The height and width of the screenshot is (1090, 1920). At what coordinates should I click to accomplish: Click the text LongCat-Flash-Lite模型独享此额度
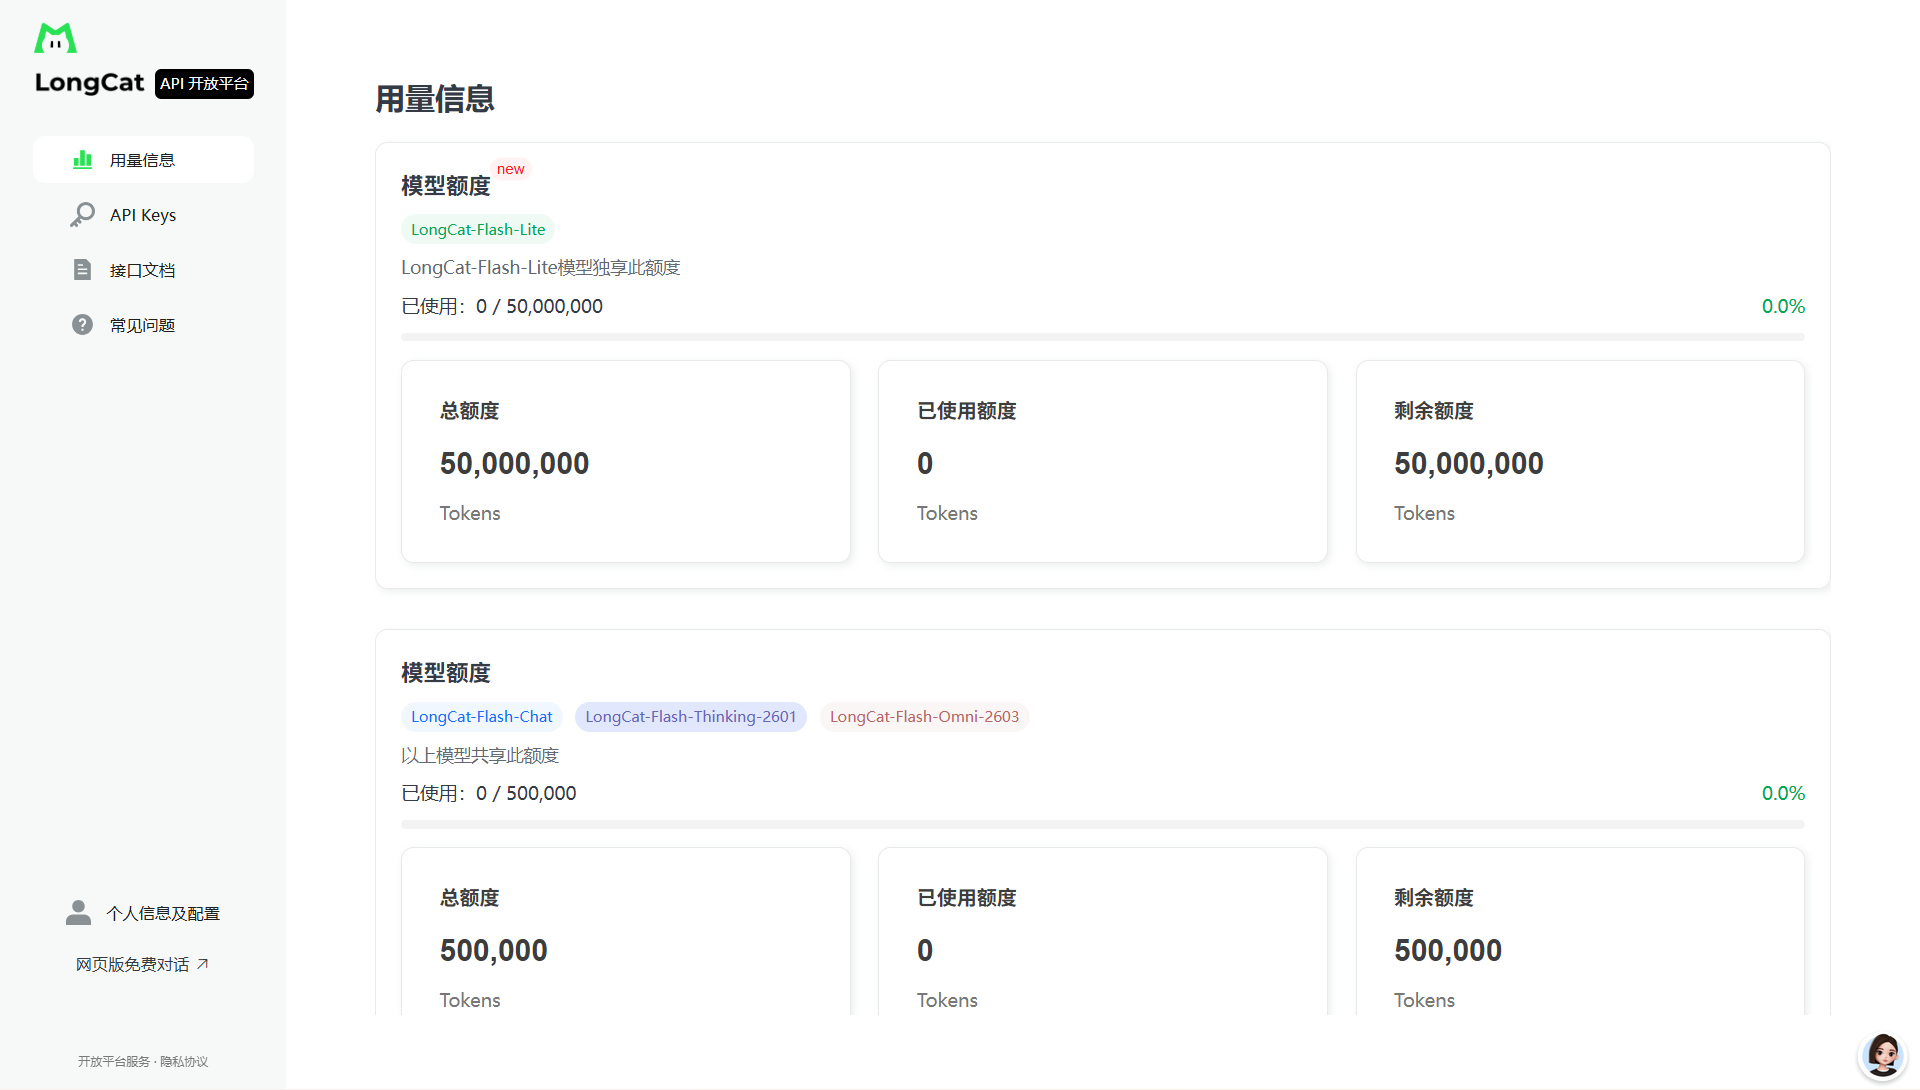point(541,268)
